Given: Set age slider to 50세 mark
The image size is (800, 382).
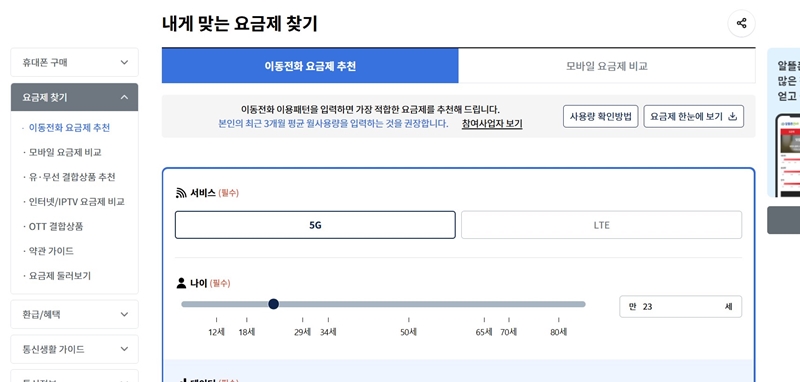Looking at the screenshot, I should (x=408, y=304).
